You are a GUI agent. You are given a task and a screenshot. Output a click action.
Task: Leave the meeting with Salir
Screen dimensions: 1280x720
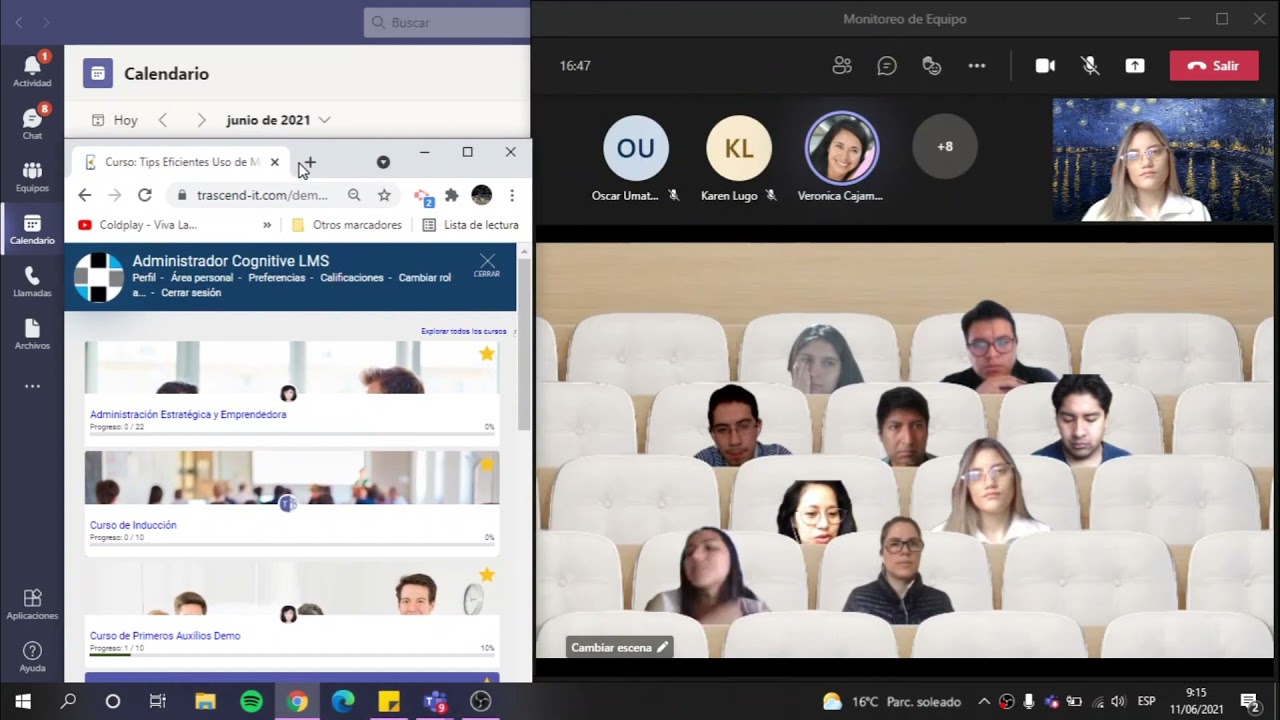(1214, 66)
